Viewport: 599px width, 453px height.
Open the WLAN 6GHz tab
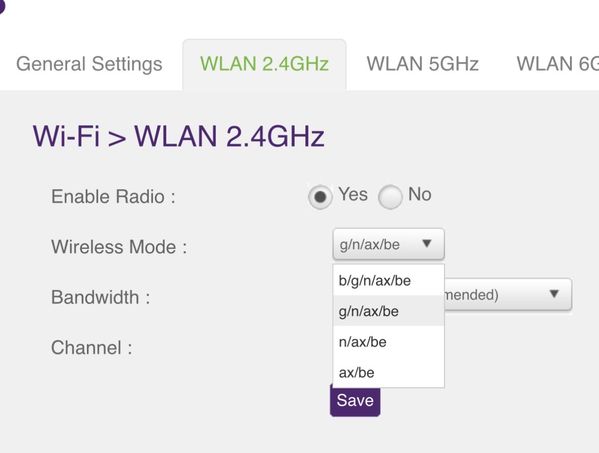(x=558, y=64)
